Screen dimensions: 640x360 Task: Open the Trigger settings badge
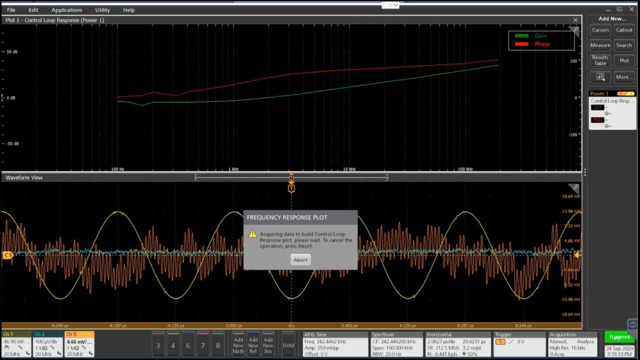[x=519, y=344]
